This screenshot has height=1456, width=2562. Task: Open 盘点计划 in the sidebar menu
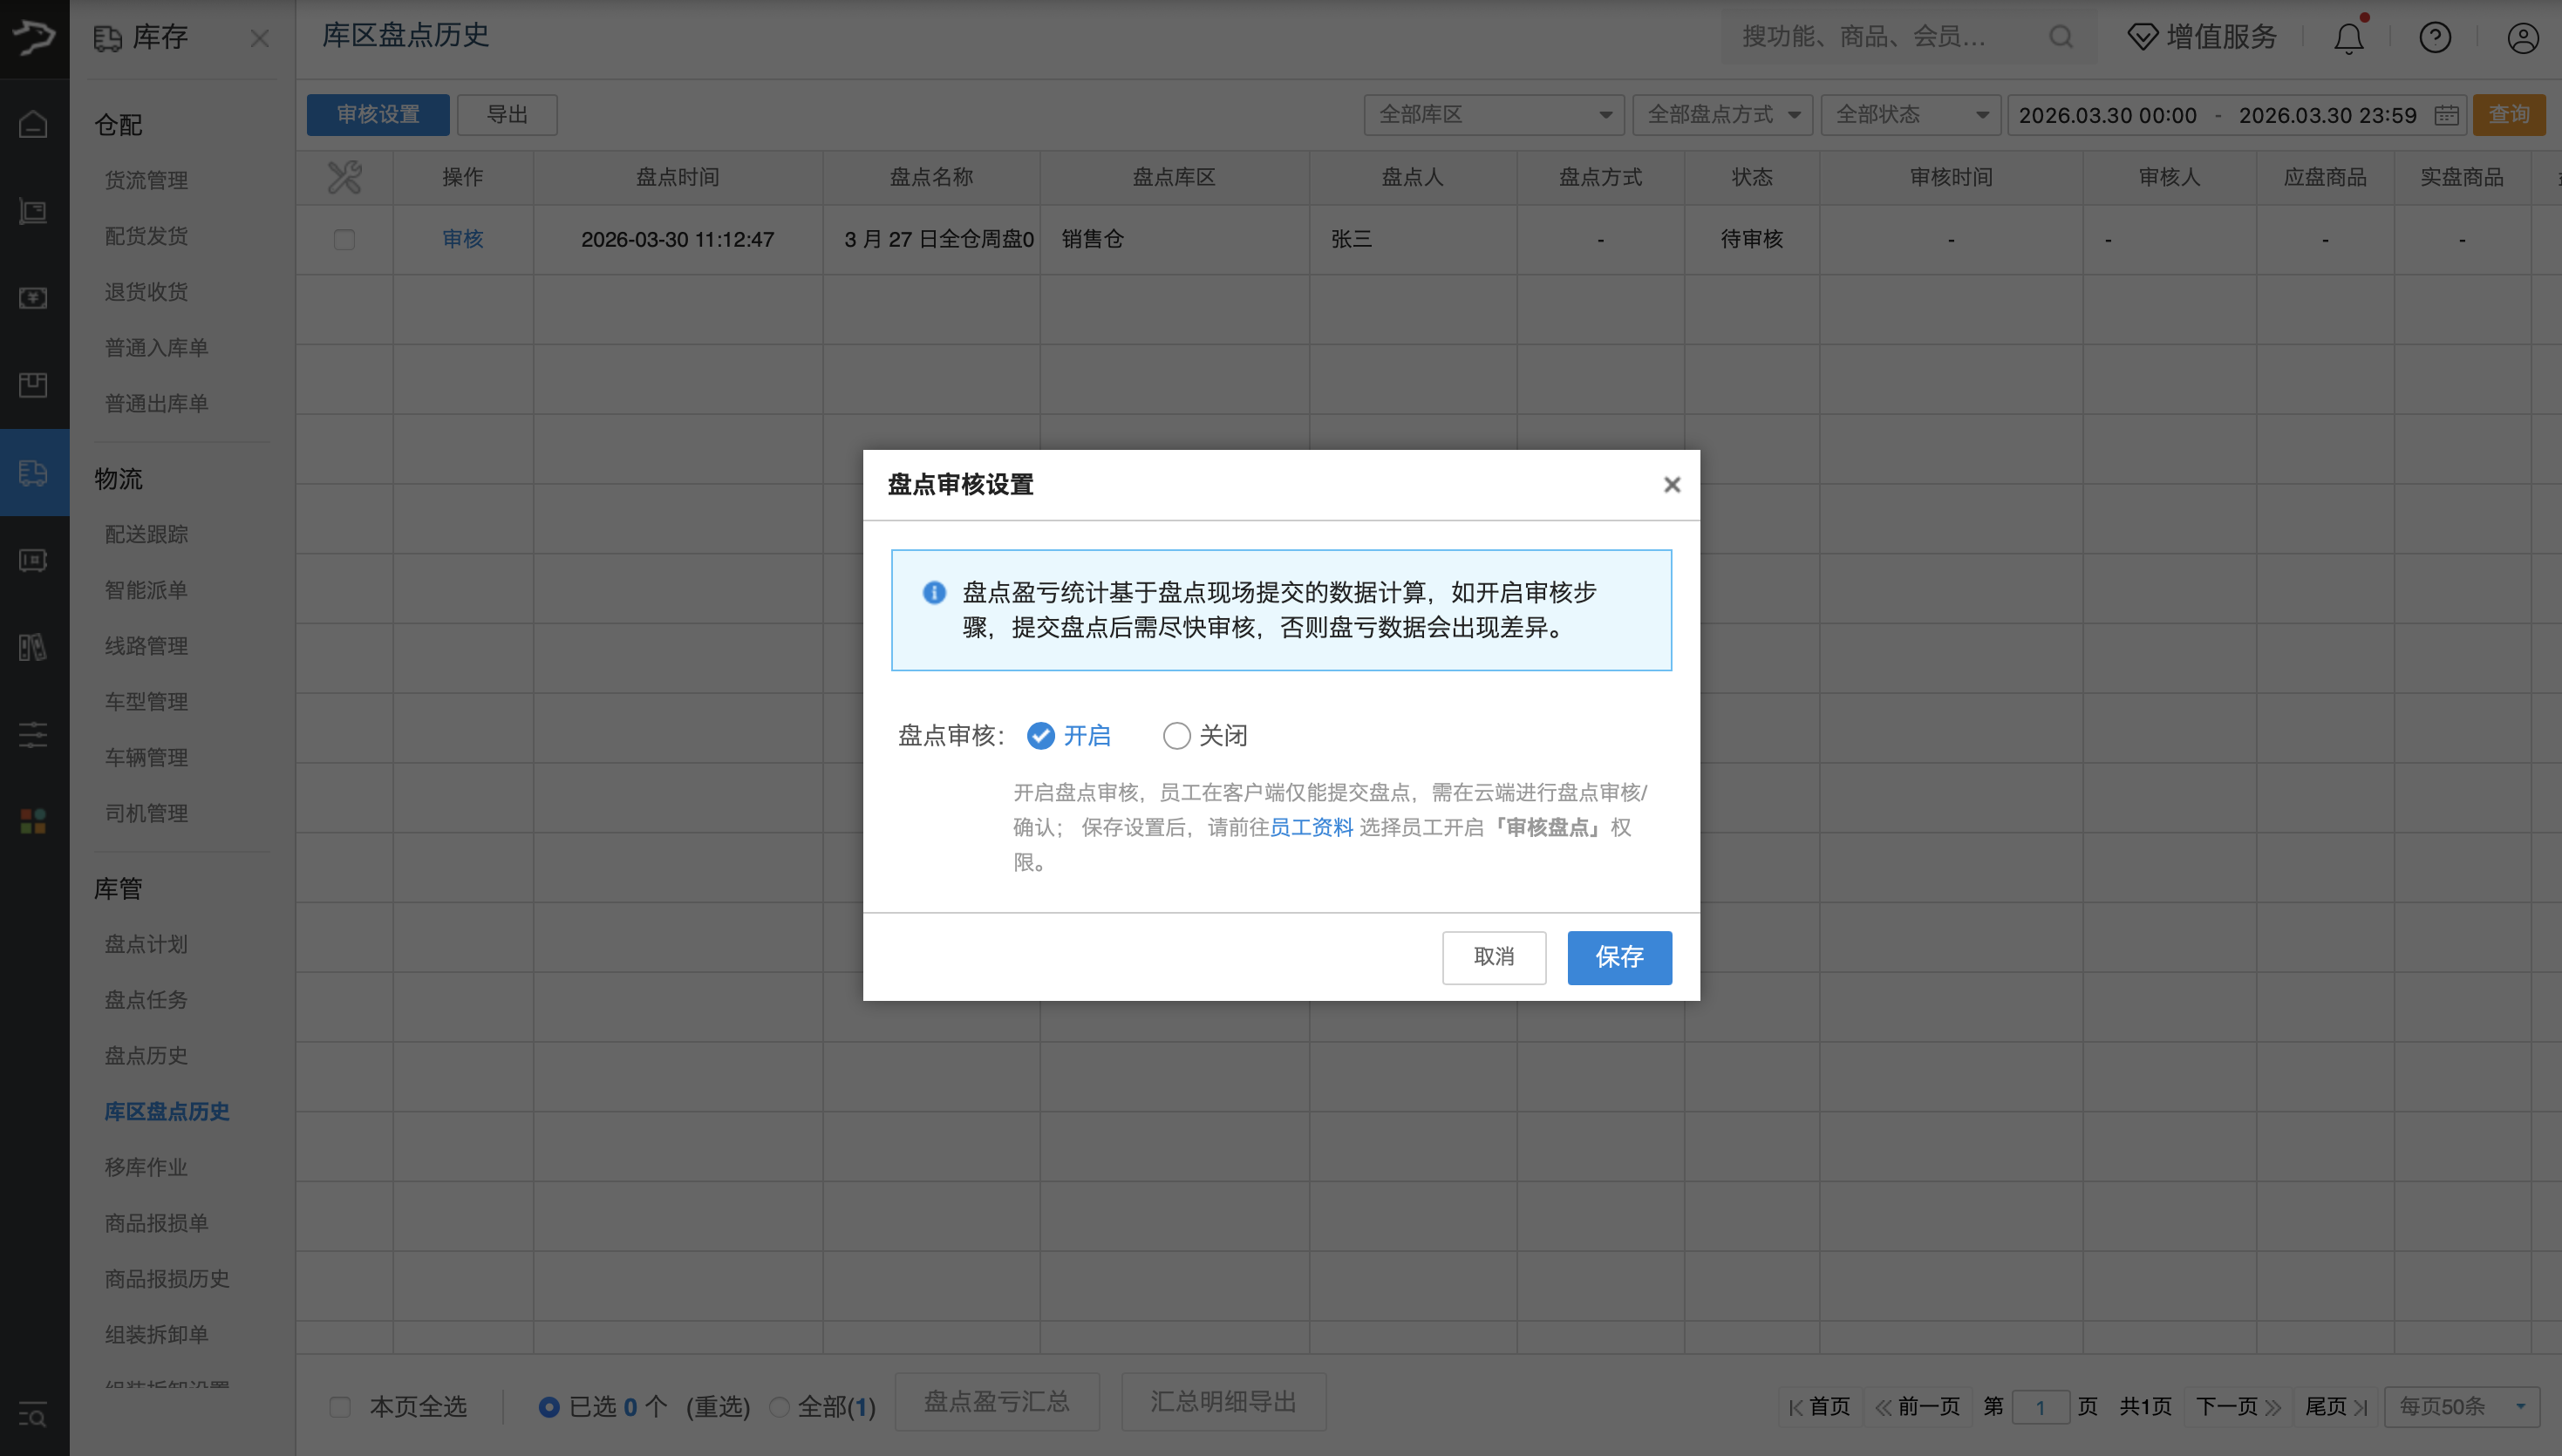[x=146, y=944]
